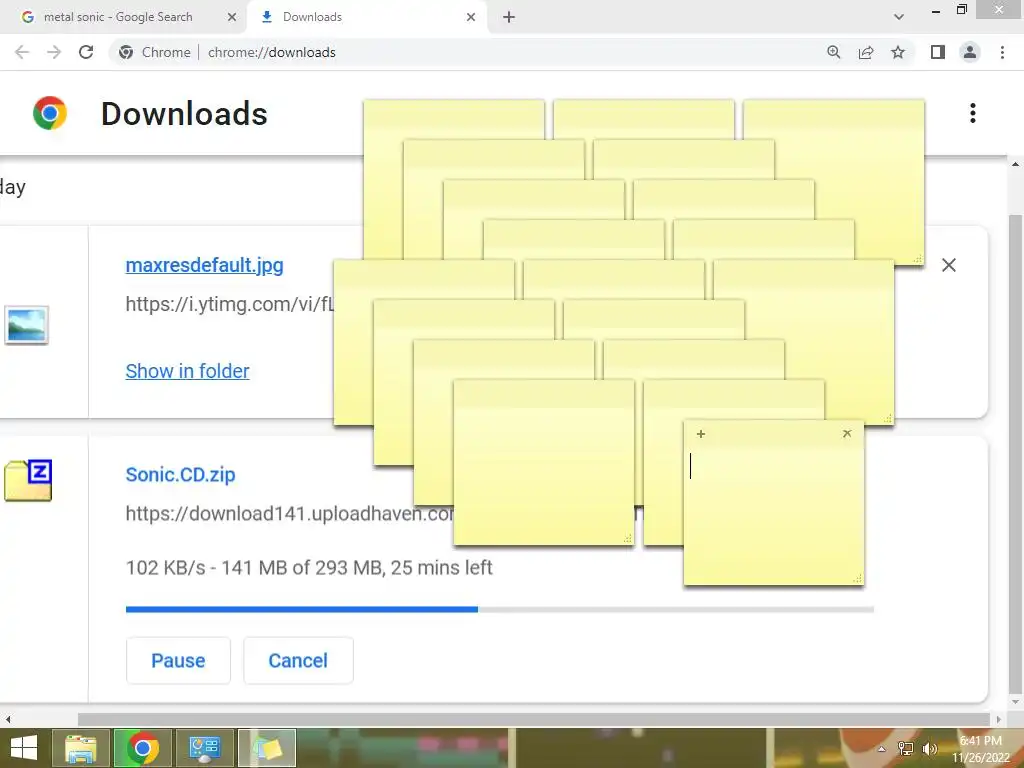Open the Control Panel taskbar icon
The image size is (1024, 768).
[204, 748]
